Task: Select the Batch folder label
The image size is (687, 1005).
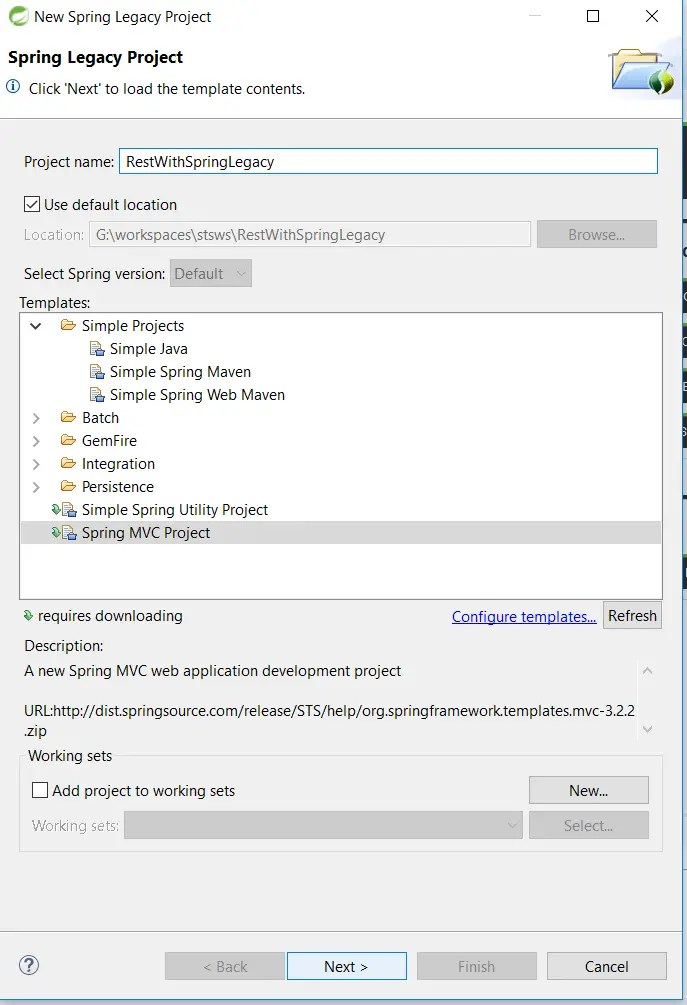Action: click(101, 418)
